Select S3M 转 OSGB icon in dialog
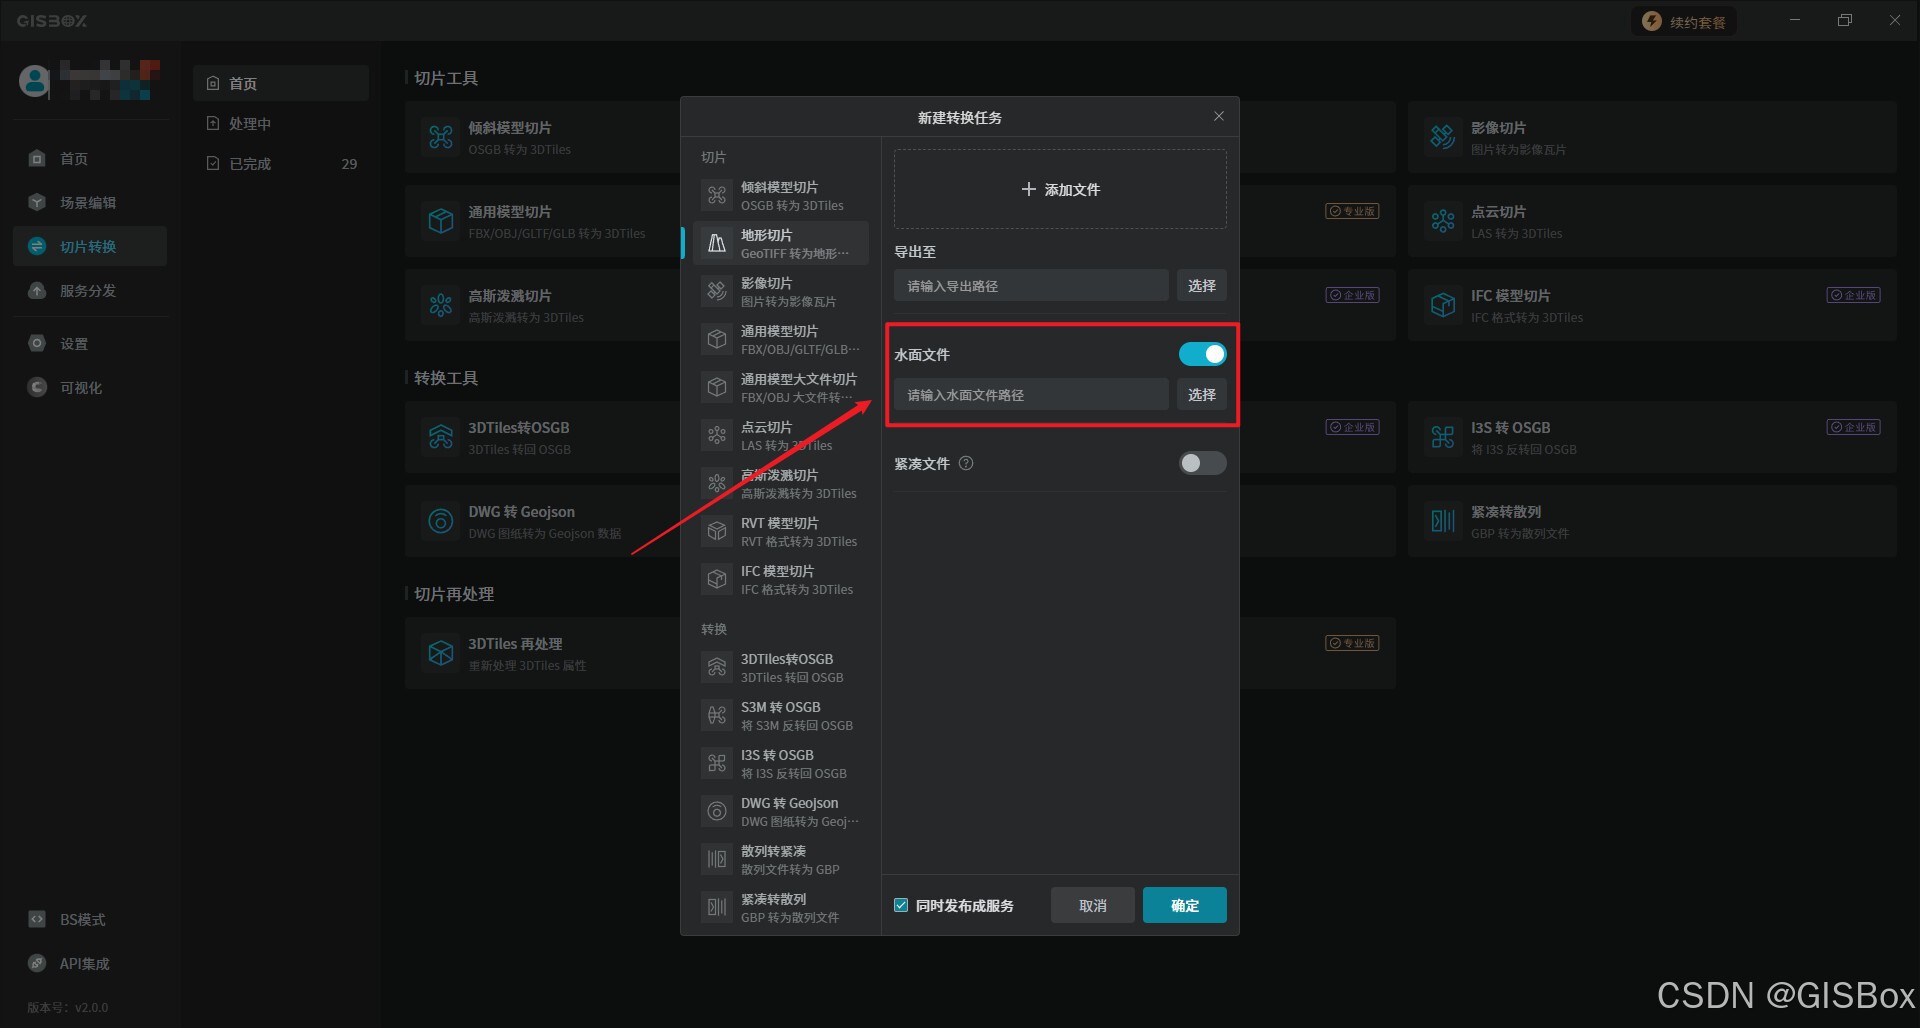This screenshot has height=1028, width=1920. [x=717, y=715]
